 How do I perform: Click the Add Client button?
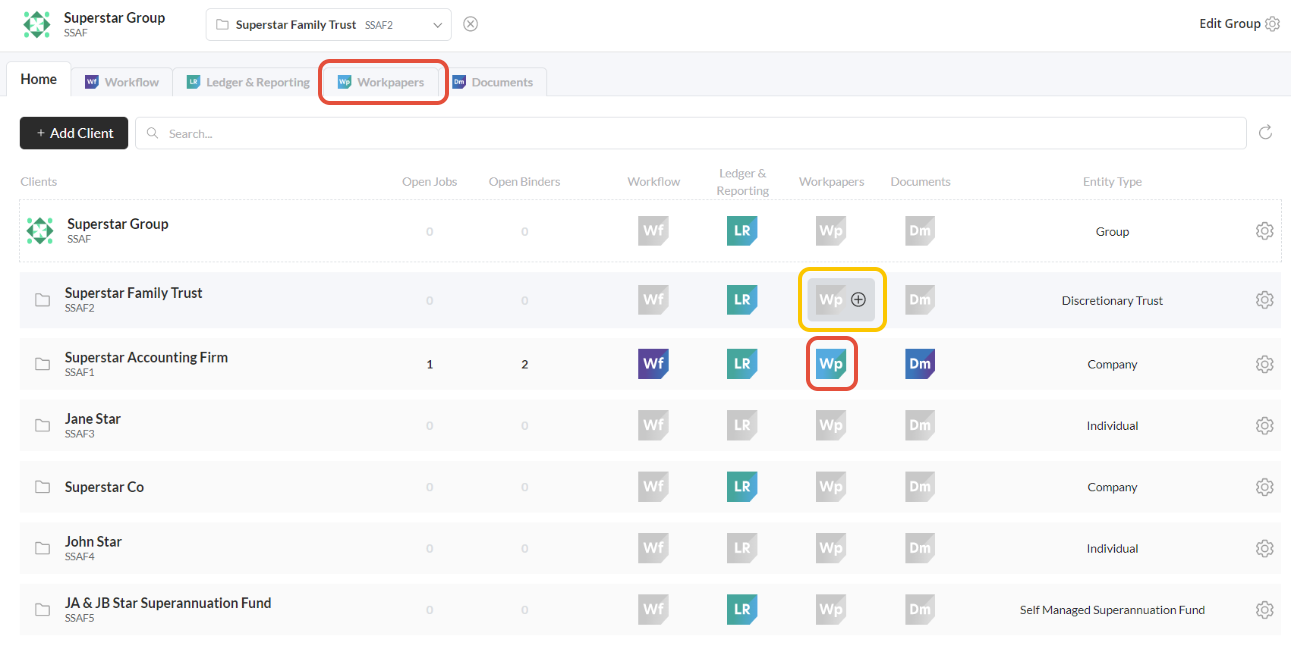(x=73, y=132)
